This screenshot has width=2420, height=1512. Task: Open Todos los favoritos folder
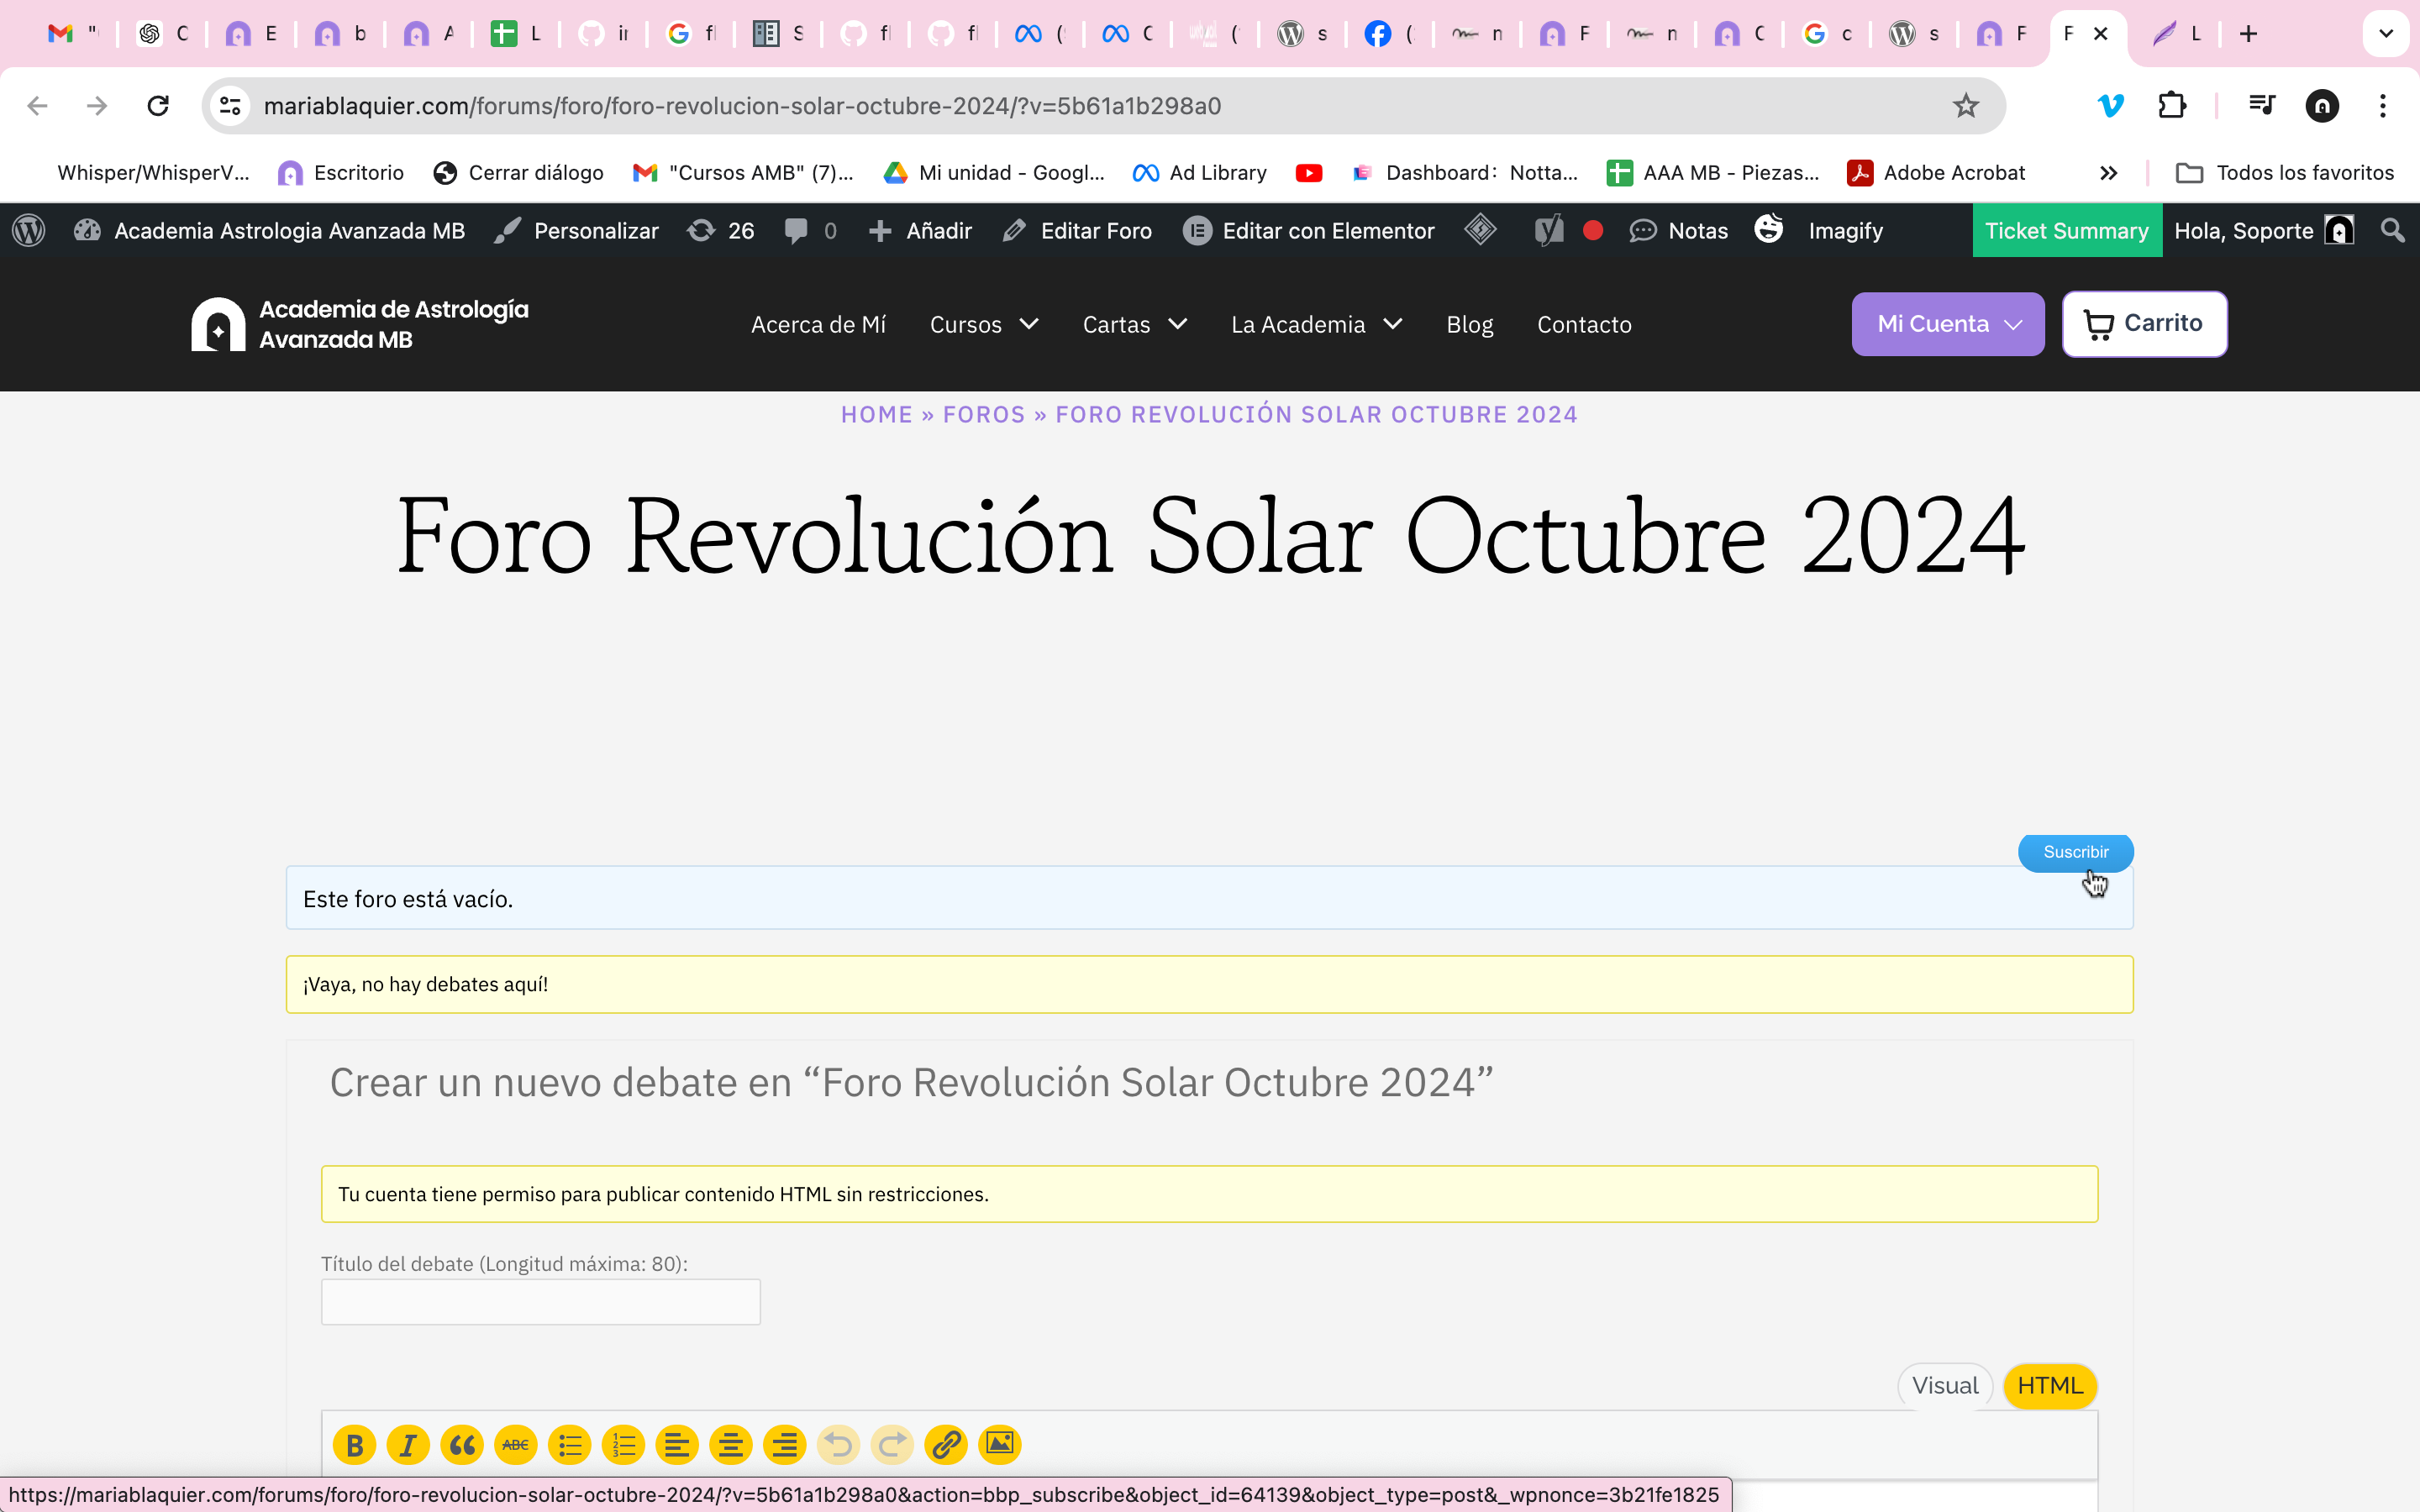pos(2285,173)
